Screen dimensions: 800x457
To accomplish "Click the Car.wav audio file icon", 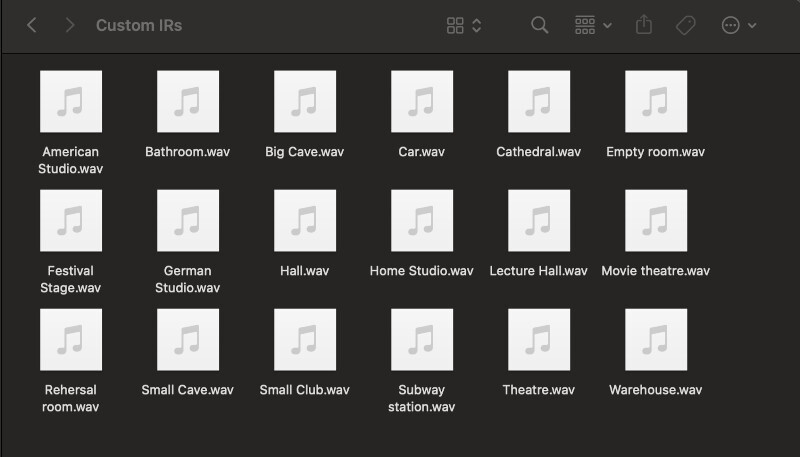I will coord(421,102).
